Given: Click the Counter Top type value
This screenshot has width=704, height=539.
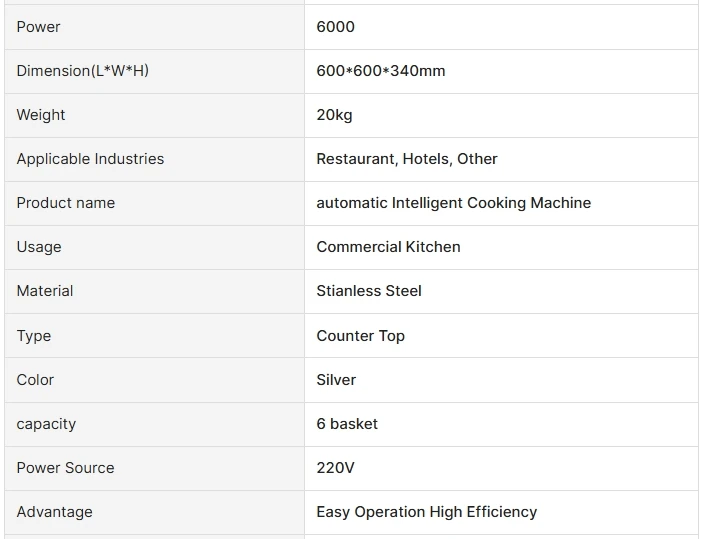Looking at the screenshot, I should point(360,336).
